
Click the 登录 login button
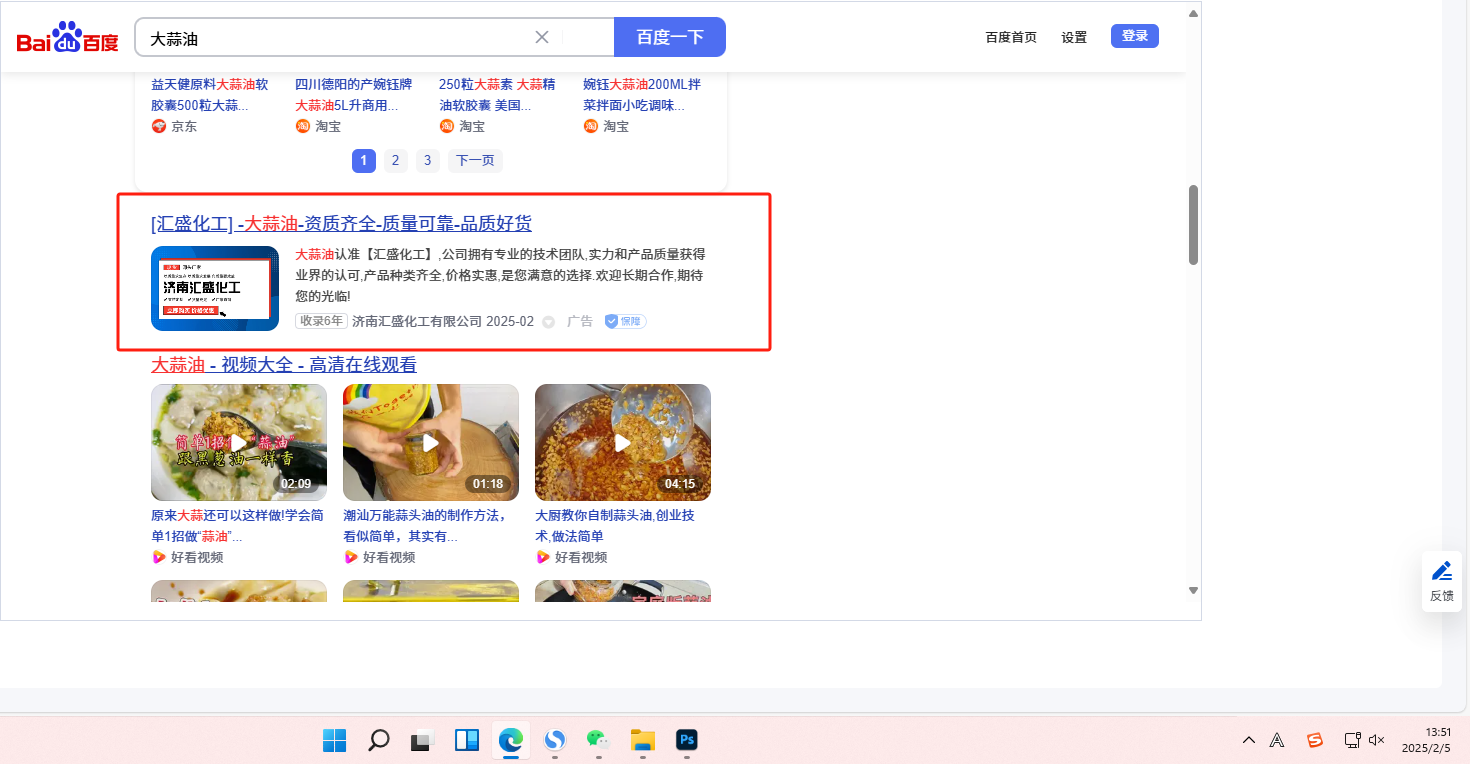[x=1135, y=36]
